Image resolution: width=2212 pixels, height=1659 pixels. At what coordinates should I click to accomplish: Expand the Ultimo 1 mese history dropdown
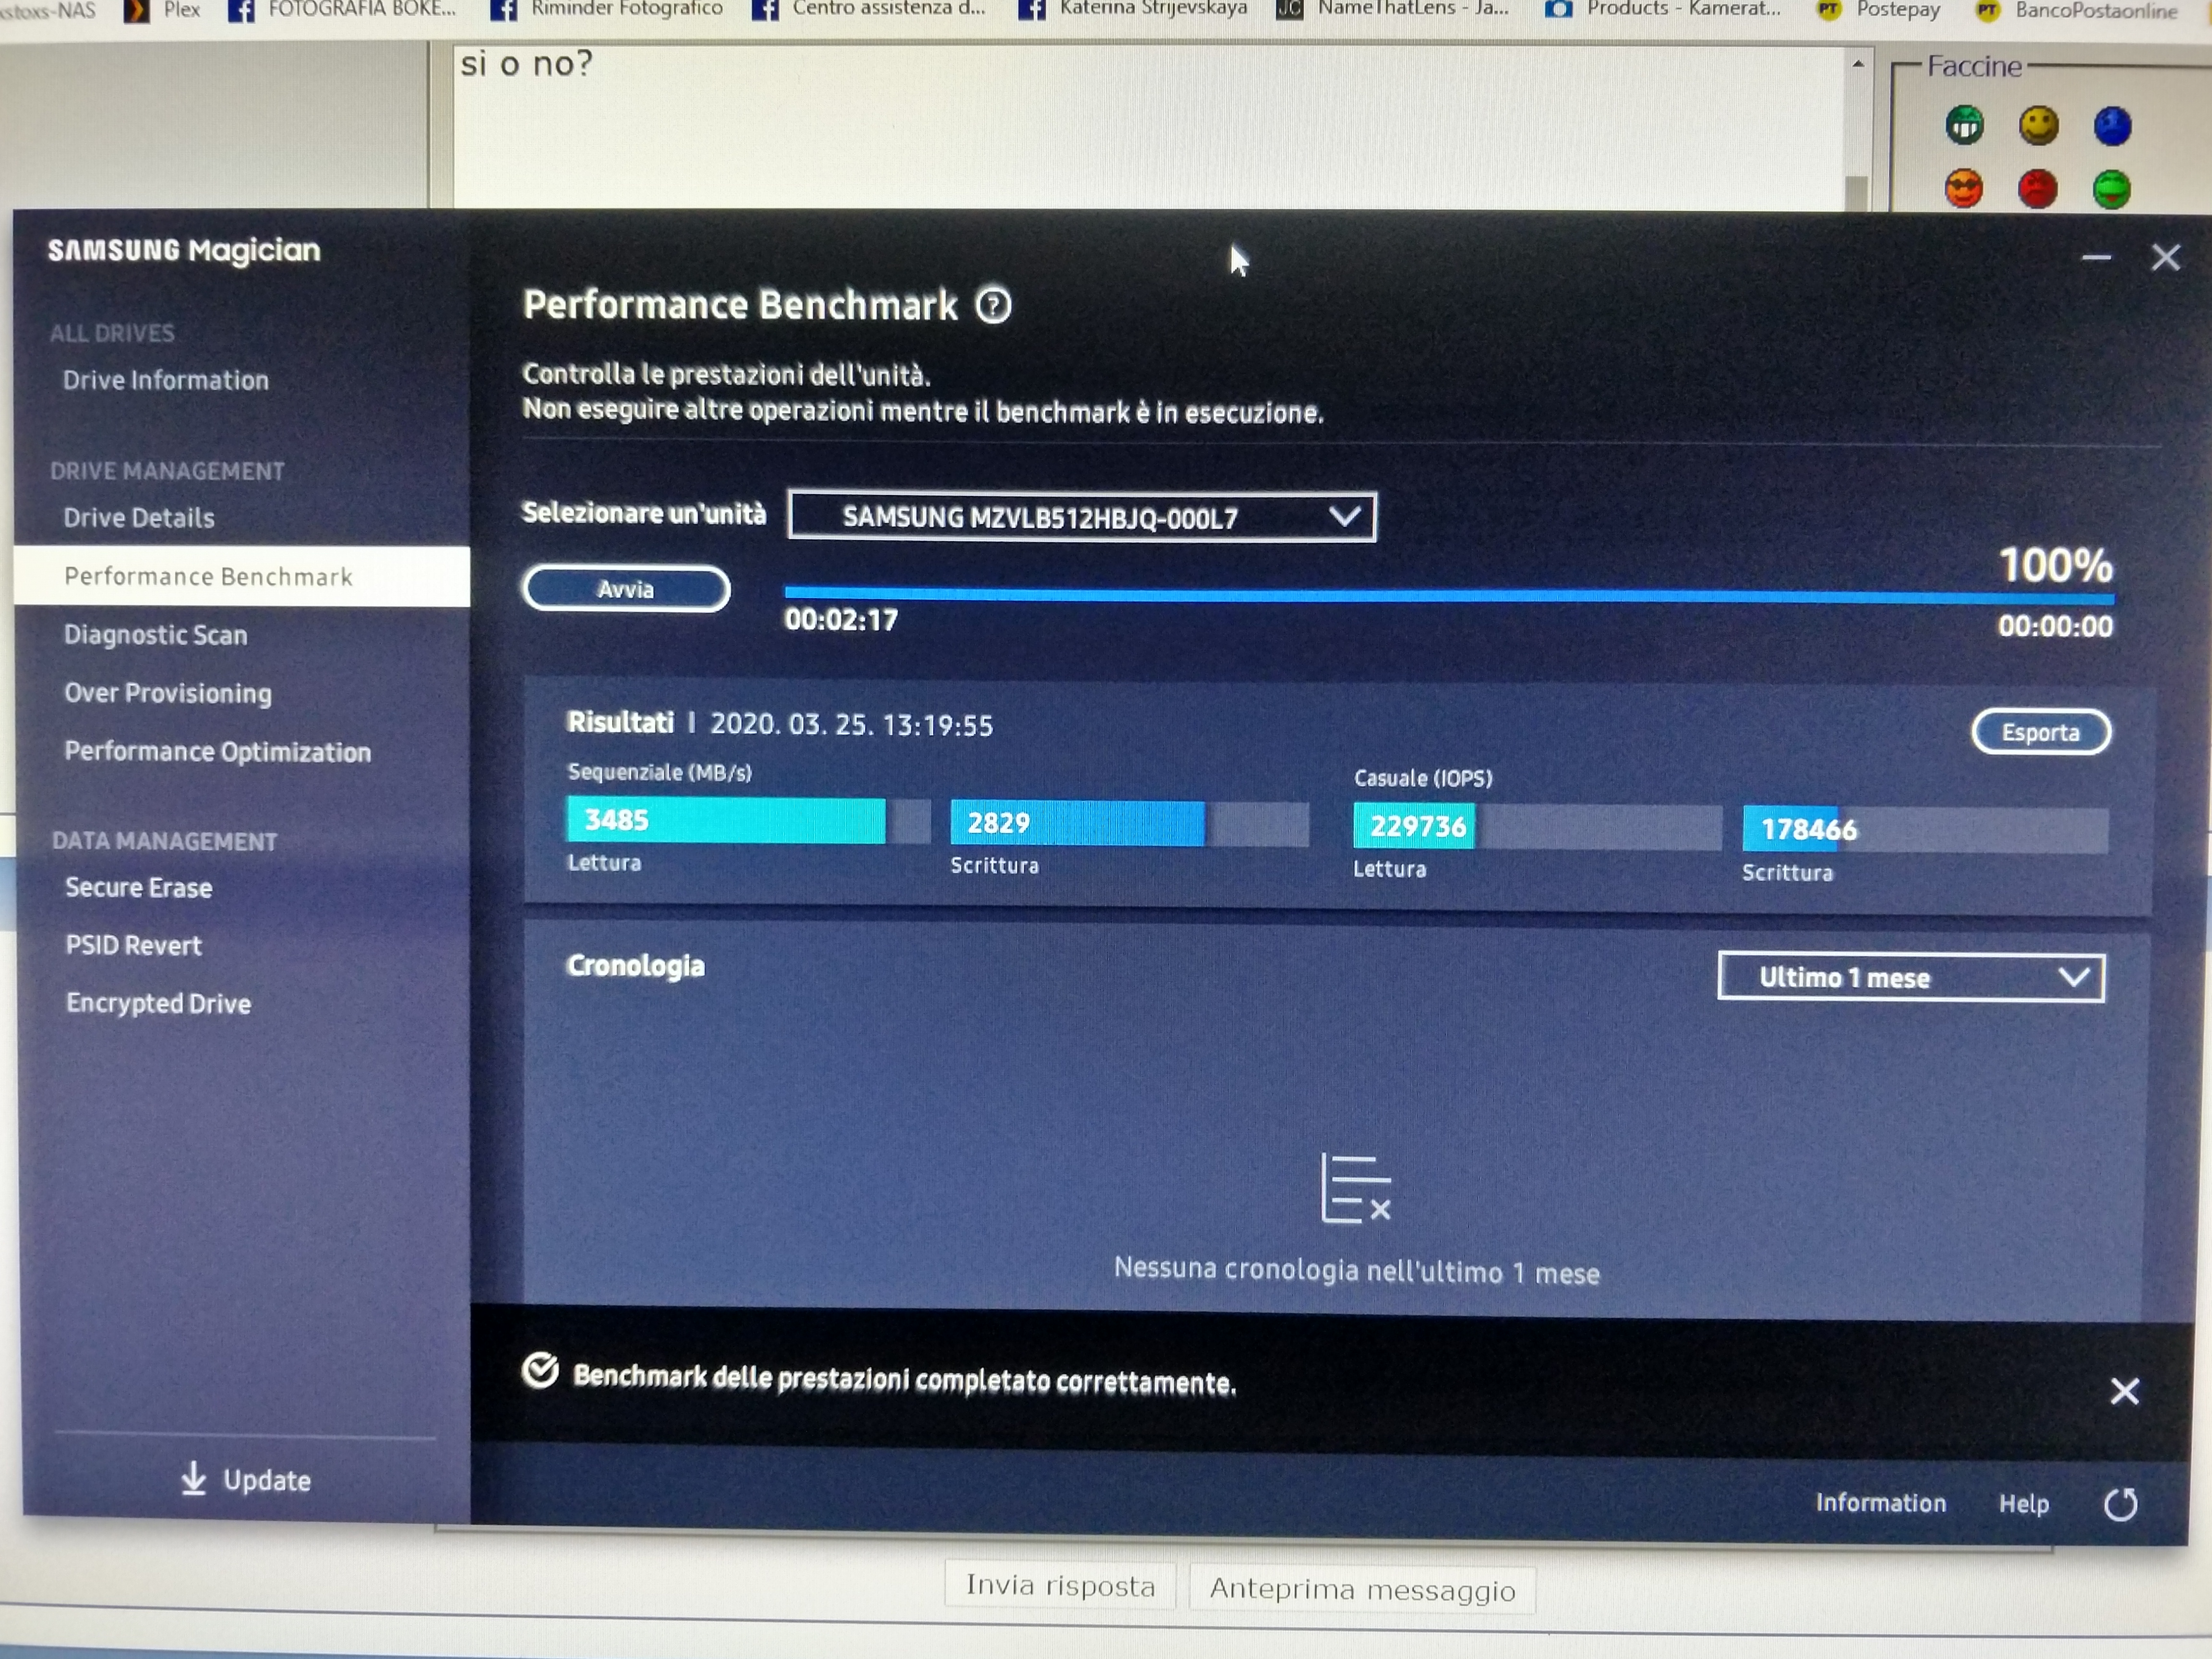[x=1911, y=977]
